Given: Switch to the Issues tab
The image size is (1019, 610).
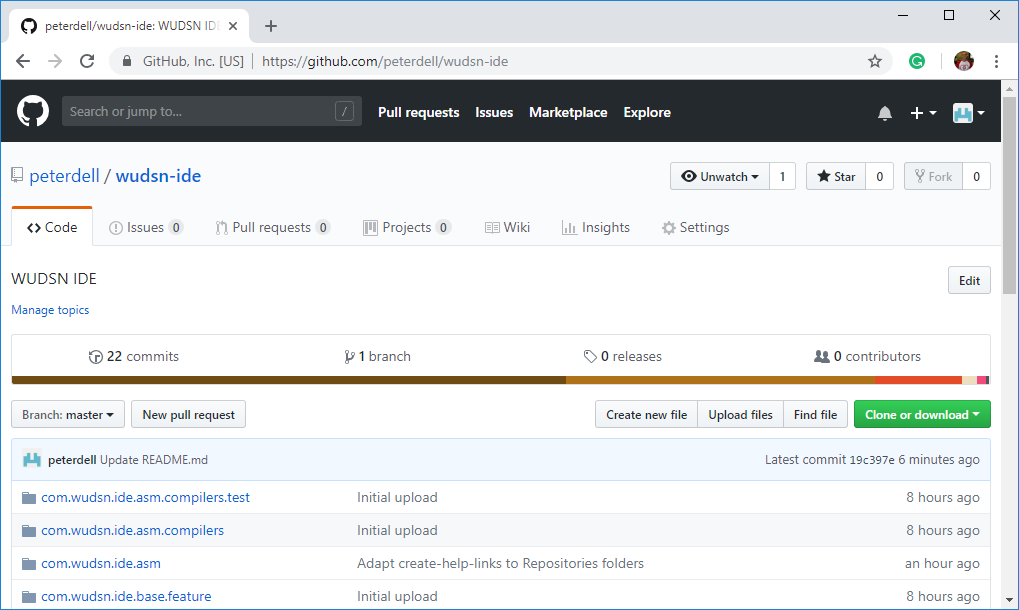Looking at the screenshot, I should click(x=145, y=228).
